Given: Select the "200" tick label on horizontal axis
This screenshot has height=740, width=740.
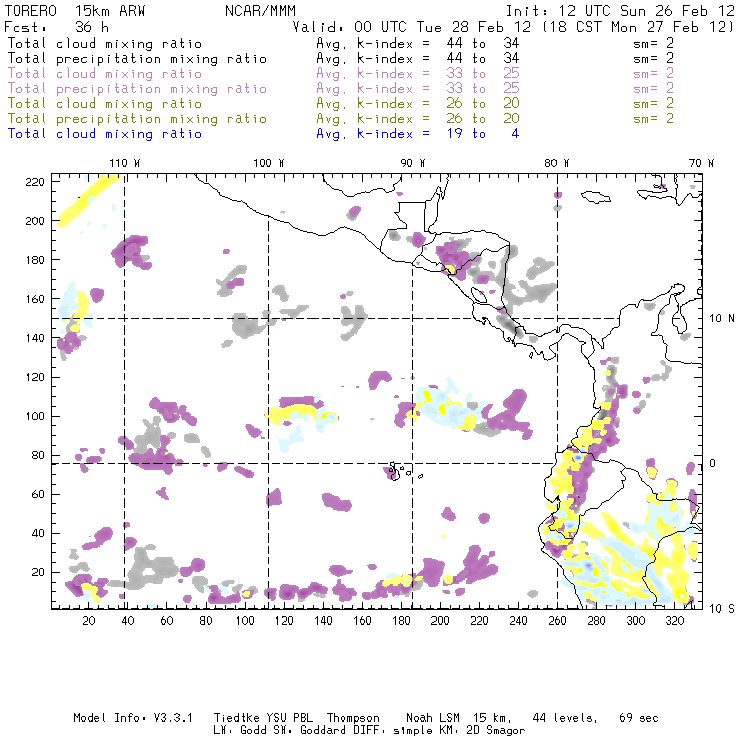Looking at the screenshot, I should [440, 621].
